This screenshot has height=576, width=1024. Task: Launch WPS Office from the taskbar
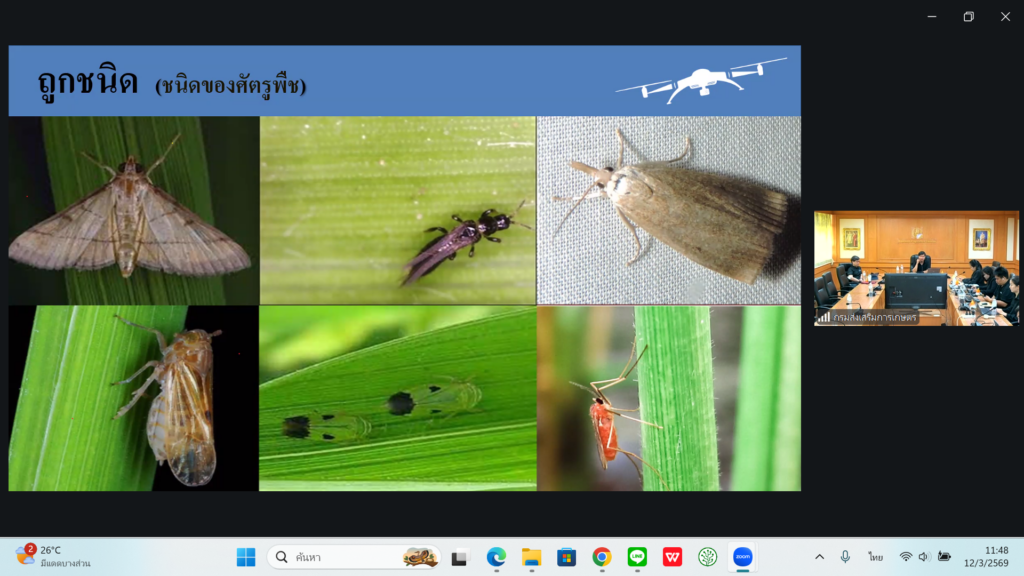672,557
